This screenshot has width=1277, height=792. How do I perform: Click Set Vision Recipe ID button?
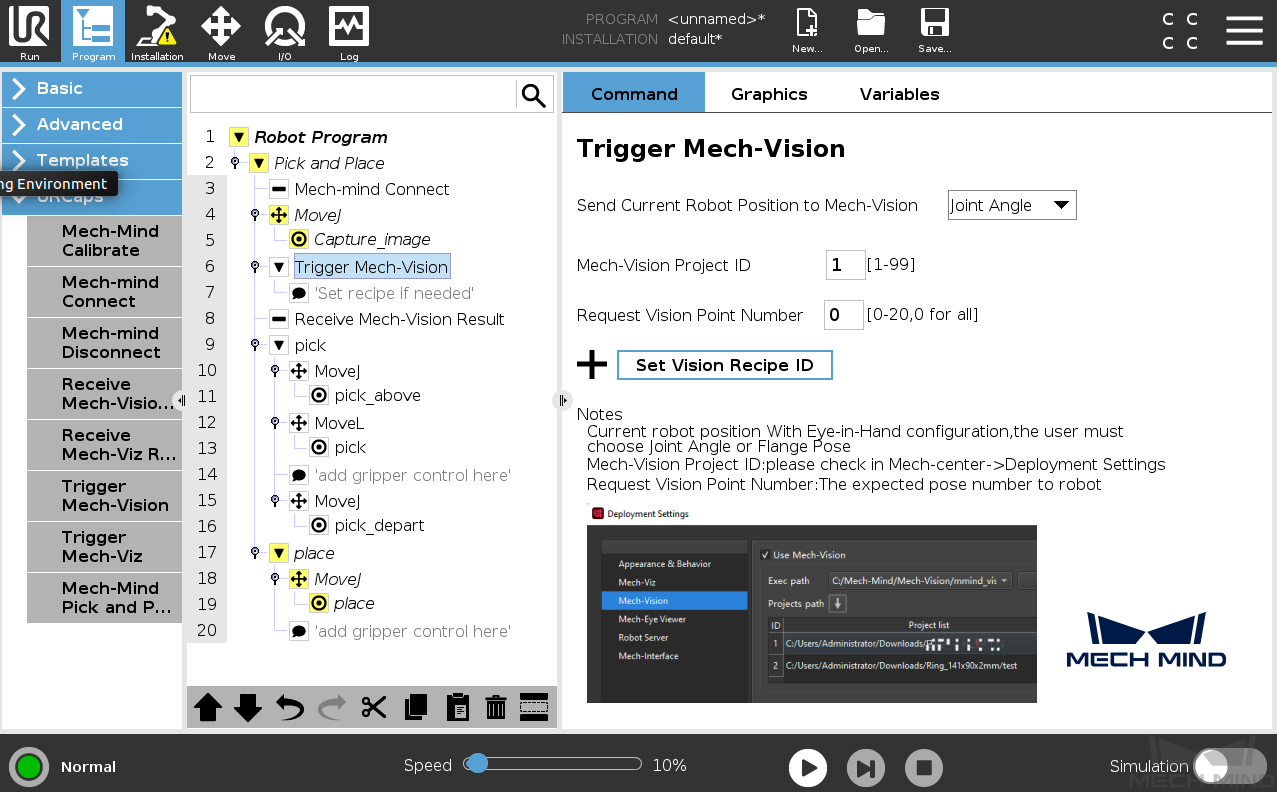tap(725, 365)
